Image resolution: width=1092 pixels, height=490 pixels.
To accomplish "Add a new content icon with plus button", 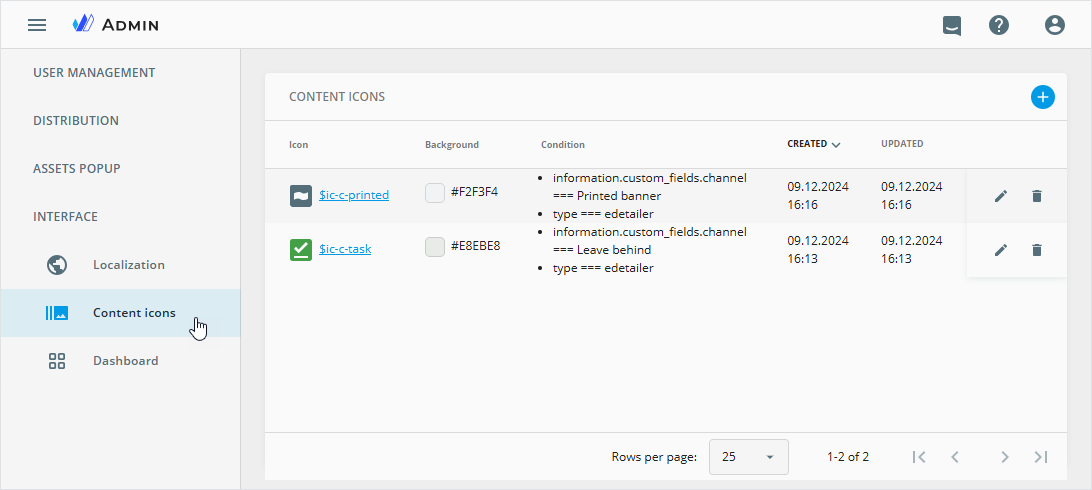I will 1043,97.
